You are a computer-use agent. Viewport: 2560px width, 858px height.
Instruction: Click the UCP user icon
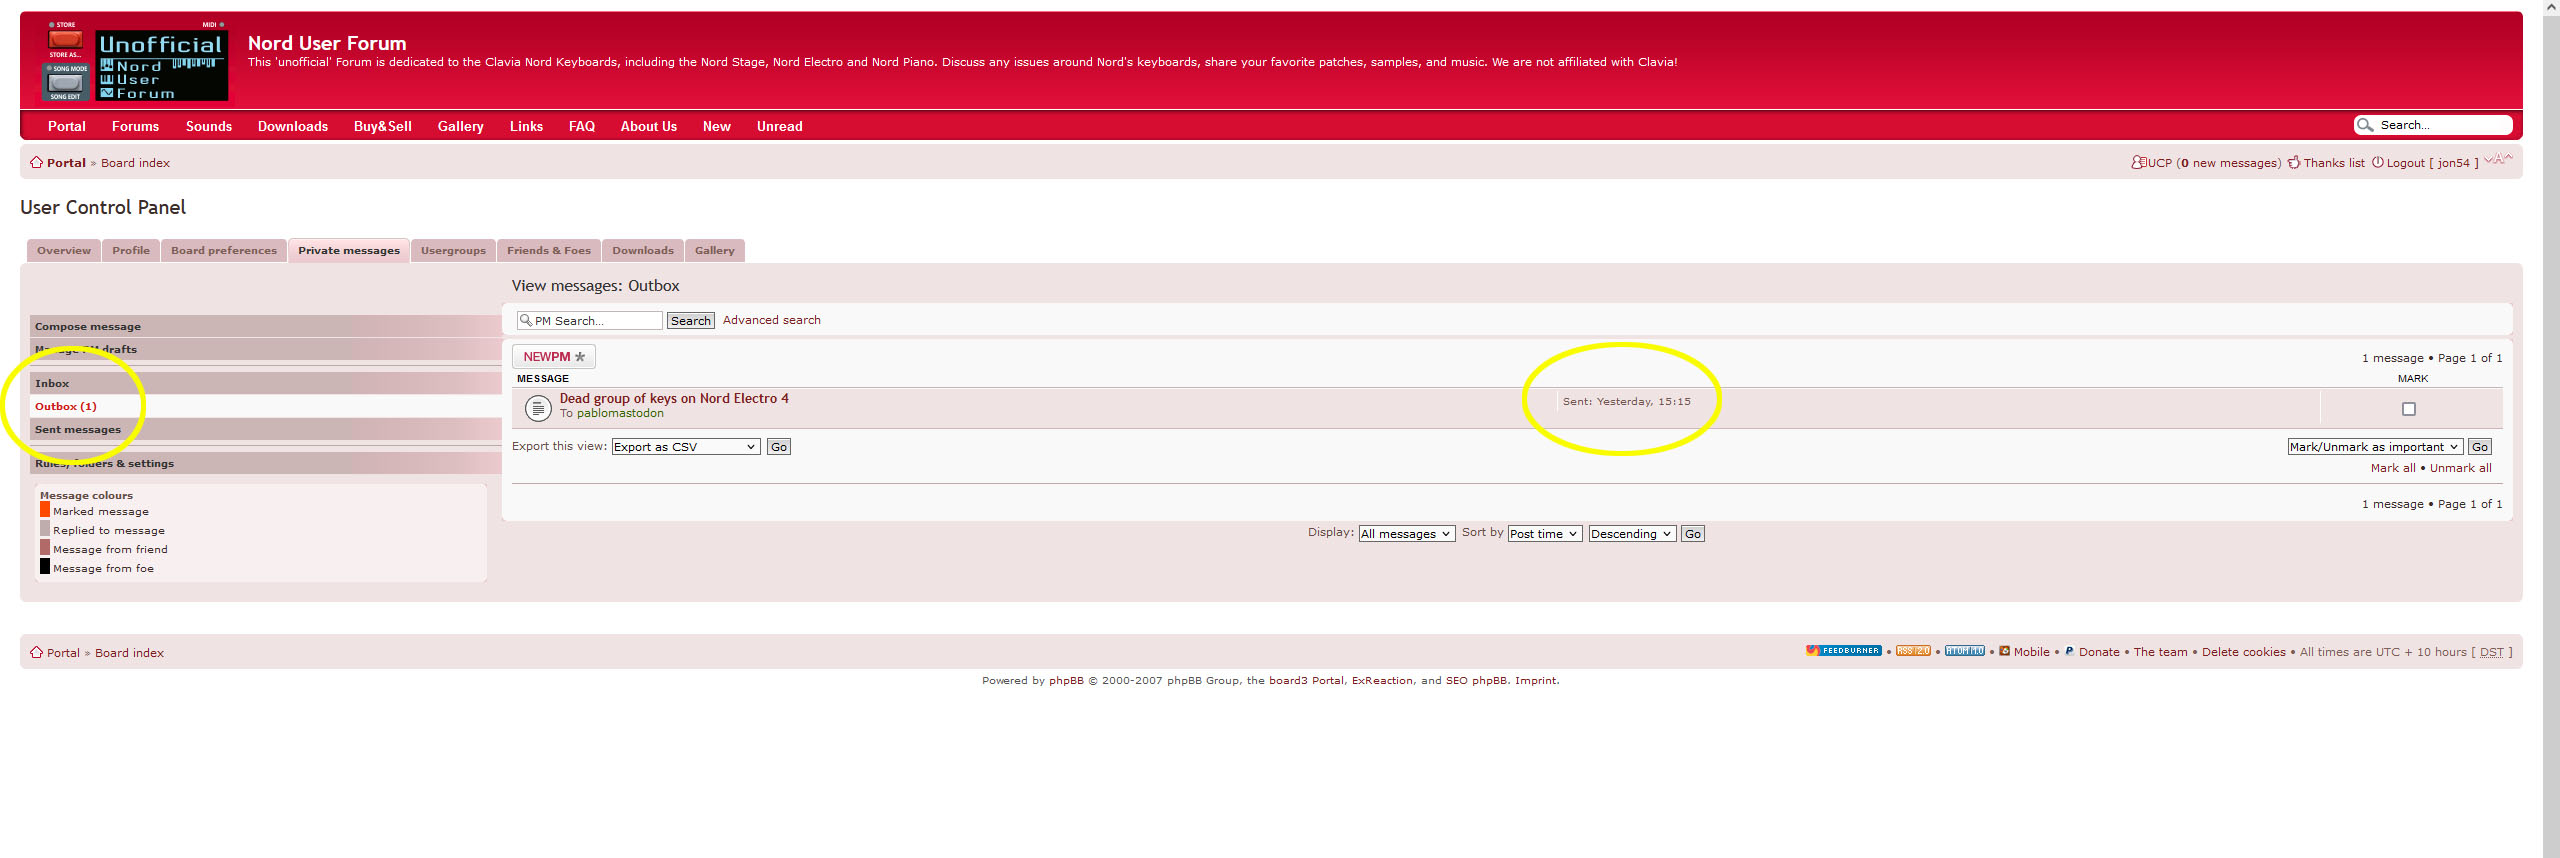[2138, 162]
